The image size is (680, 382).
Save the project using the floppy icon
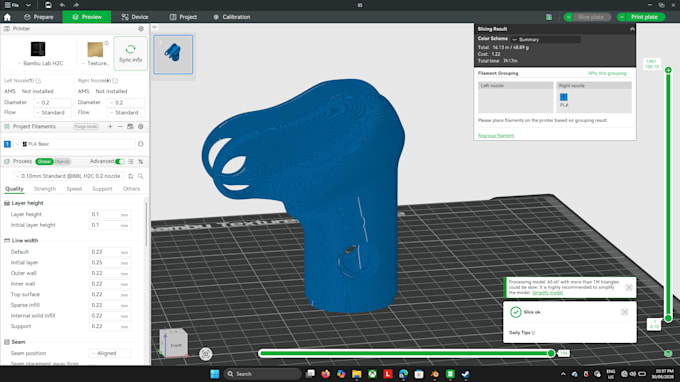click(x=48, y=5)
